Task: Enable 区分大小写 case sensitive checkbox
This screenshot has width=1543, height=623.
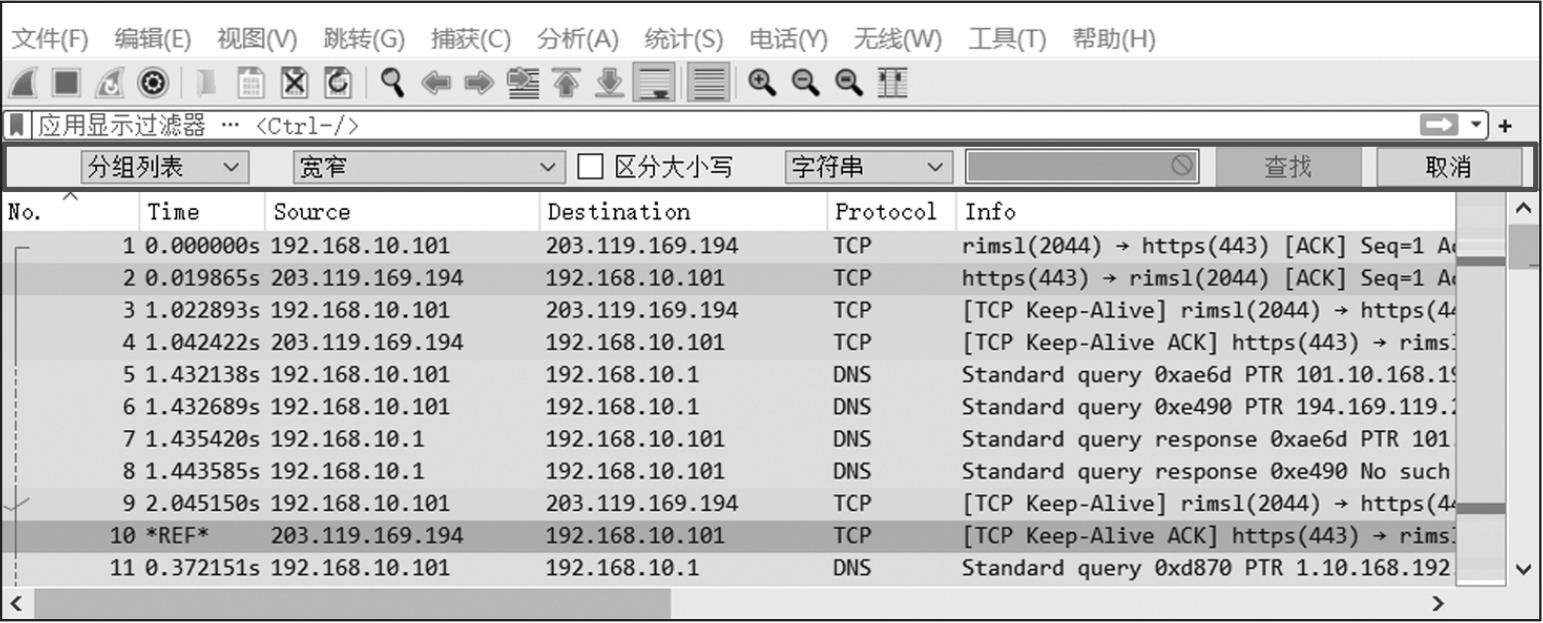Action: pos(590,167)
